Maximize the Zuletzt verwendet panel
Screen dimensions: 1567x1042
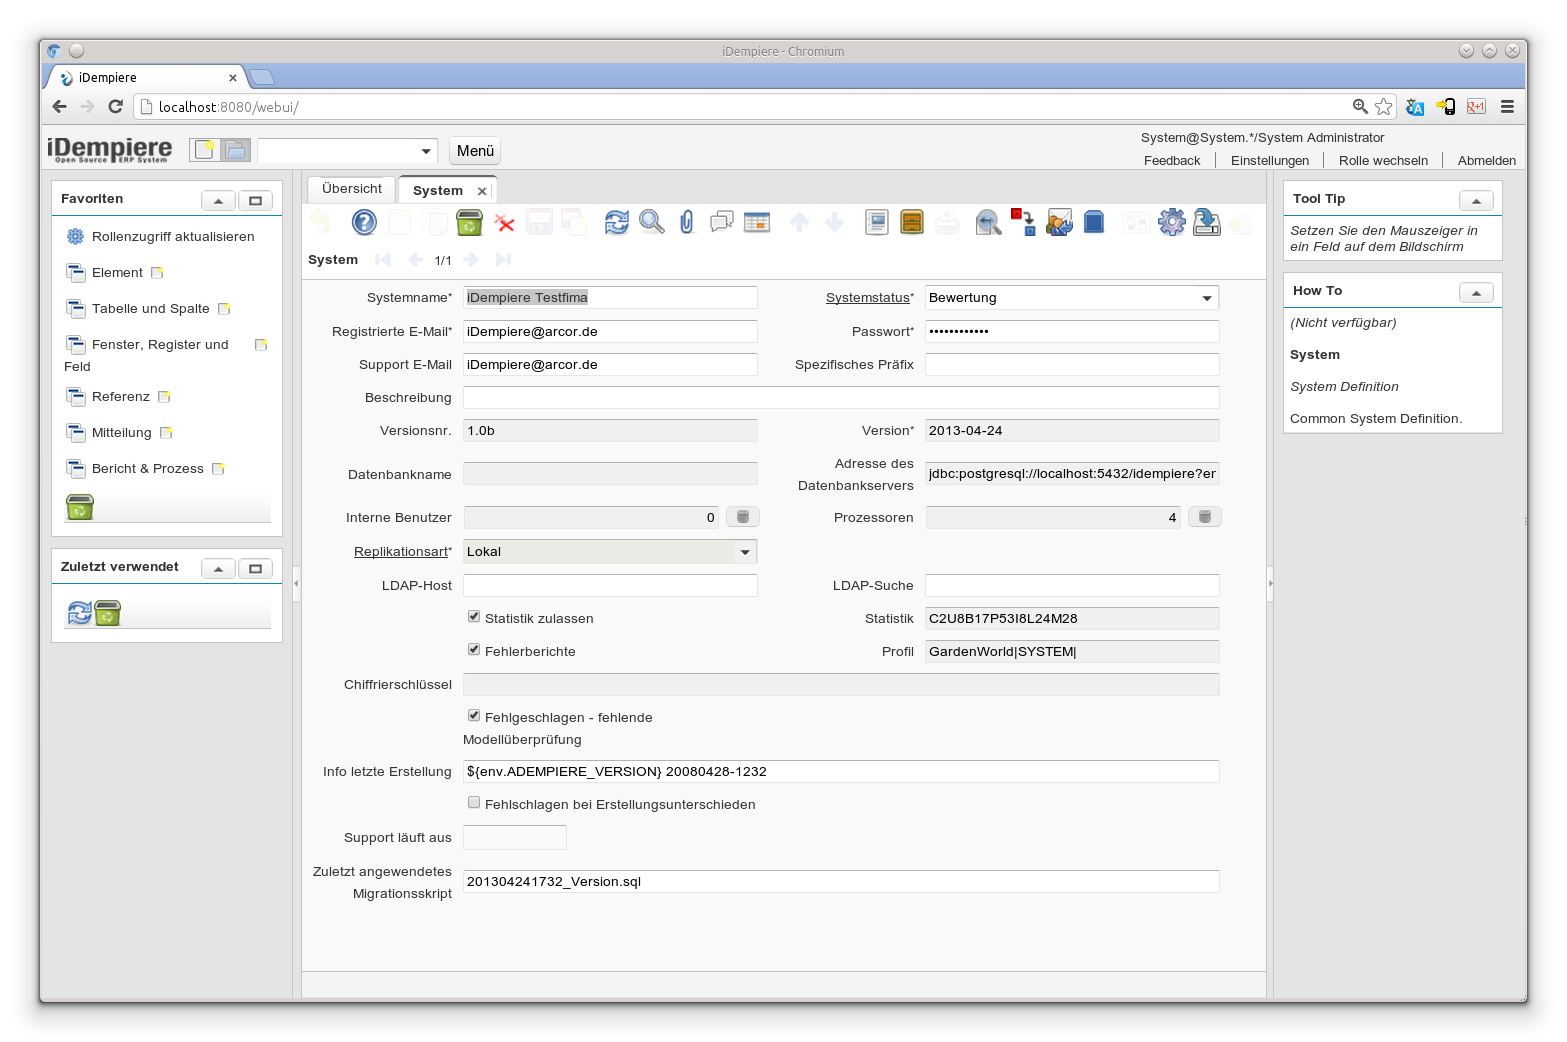(x=255, y=569)
